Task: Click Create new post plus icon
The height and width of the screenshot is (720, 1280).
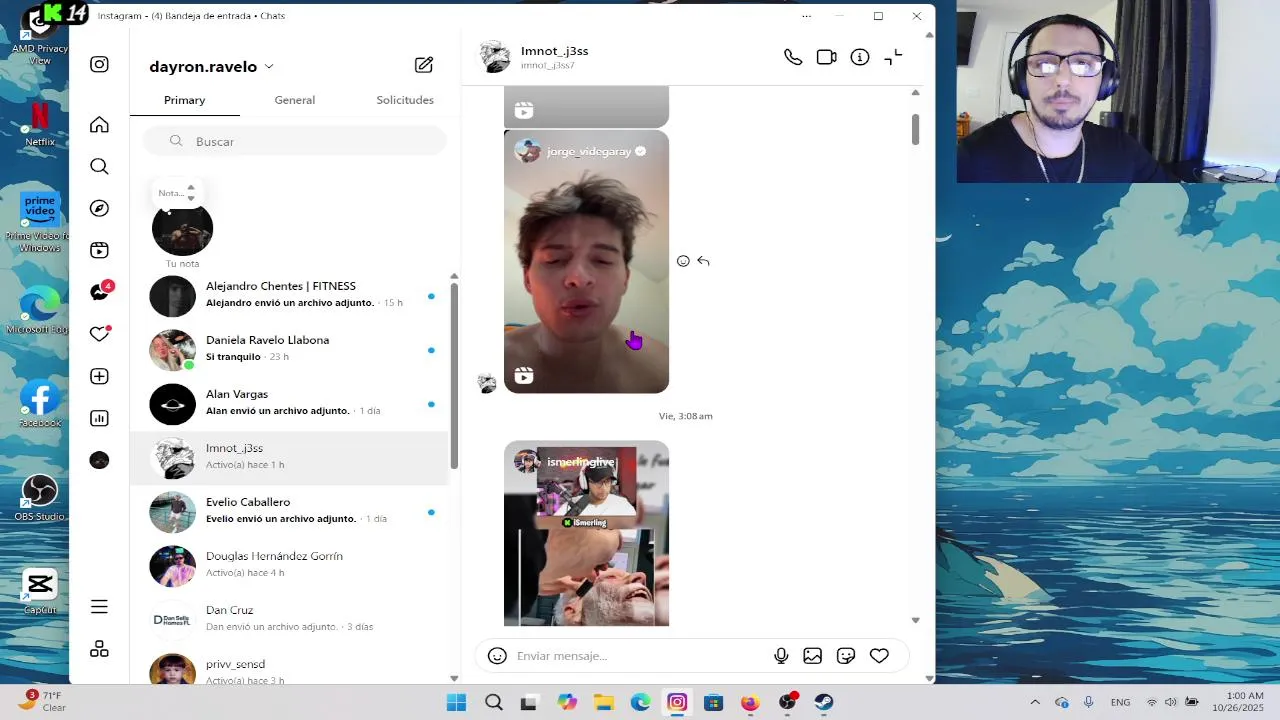Action: point(99,376)
